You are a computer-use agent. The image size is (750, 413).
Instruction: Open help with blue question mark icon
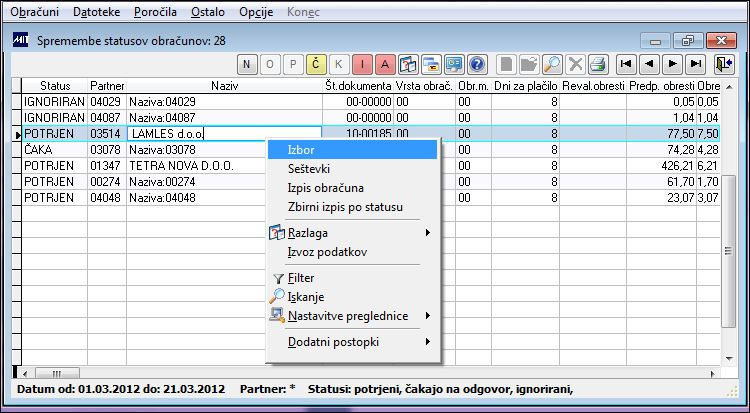(x=477, y=64)
